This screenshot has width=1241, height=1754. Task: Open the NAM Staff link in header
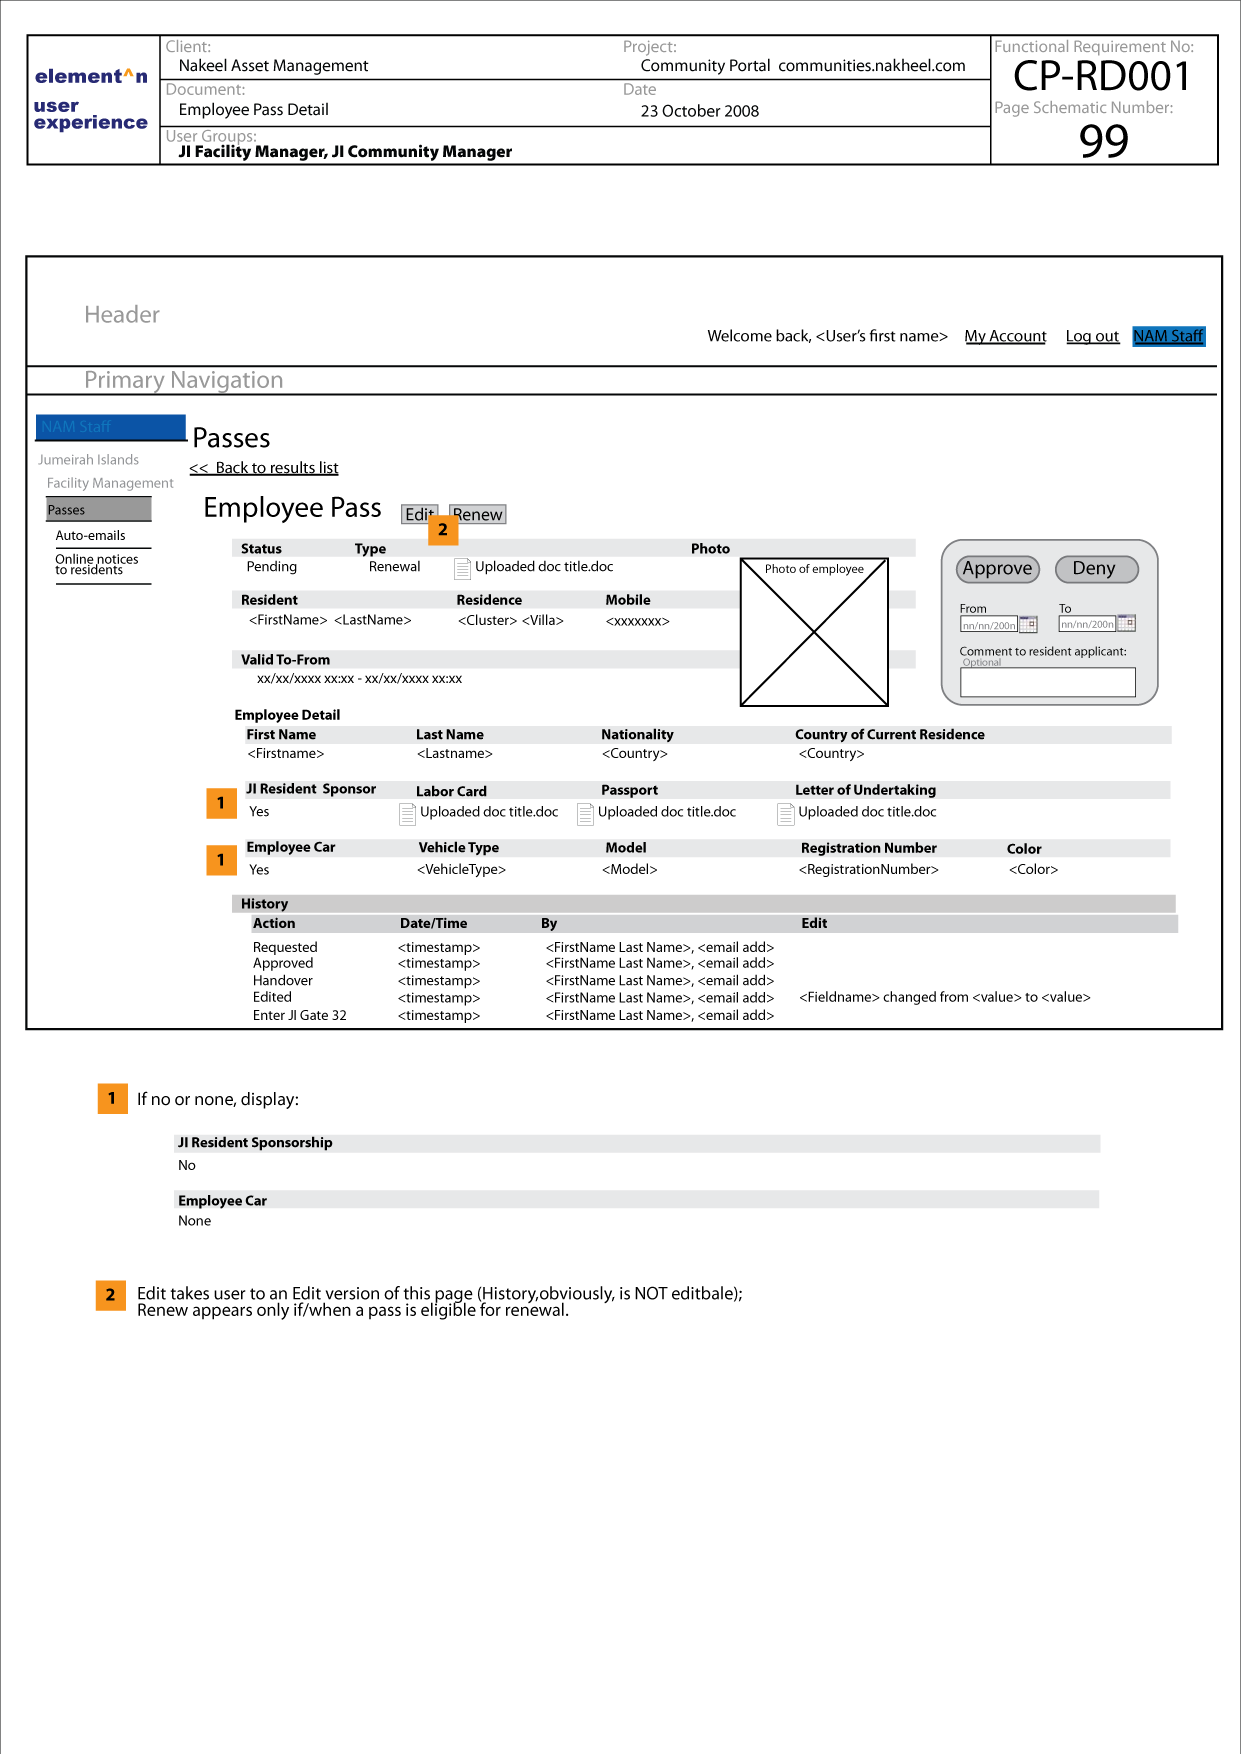click(x=1169, y=336)
